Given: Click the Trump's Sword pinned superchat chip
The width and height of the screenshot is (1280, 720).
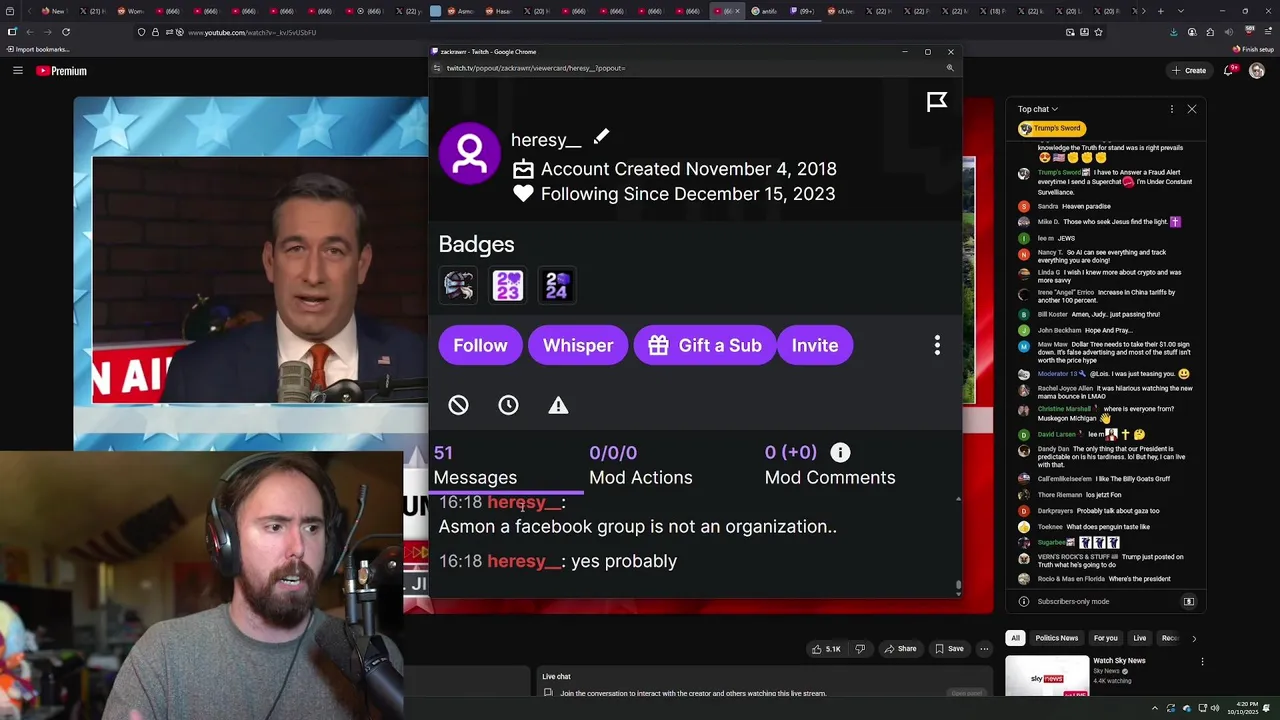Looking at the screenshot, I should 1051,128.
